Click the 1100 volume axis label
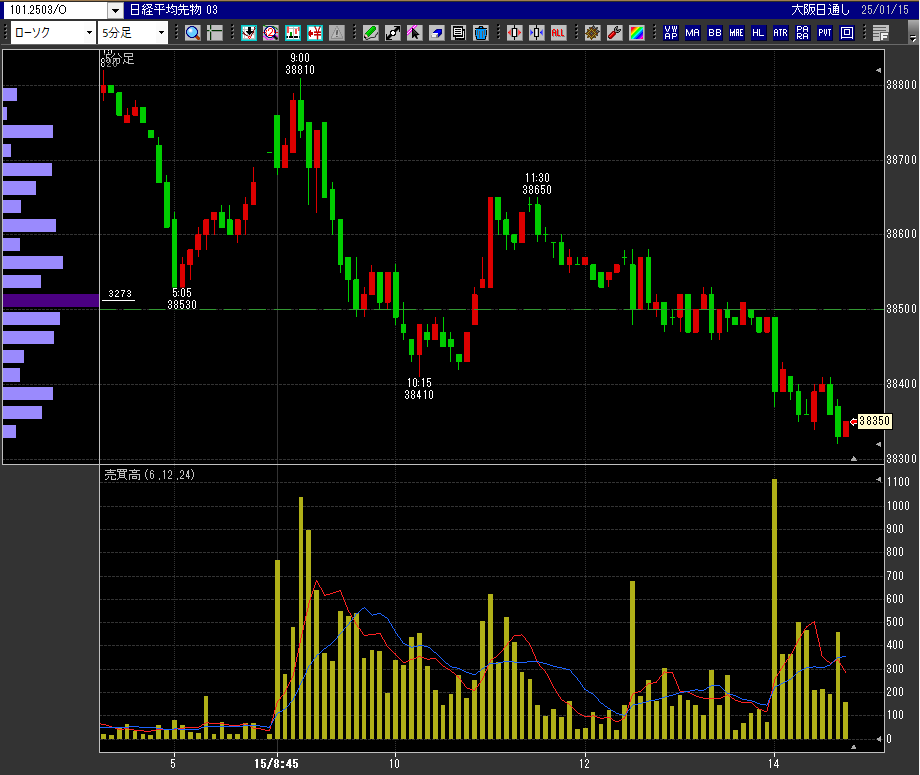This screenshot has width=920, height=775. [x=898, y=482]
